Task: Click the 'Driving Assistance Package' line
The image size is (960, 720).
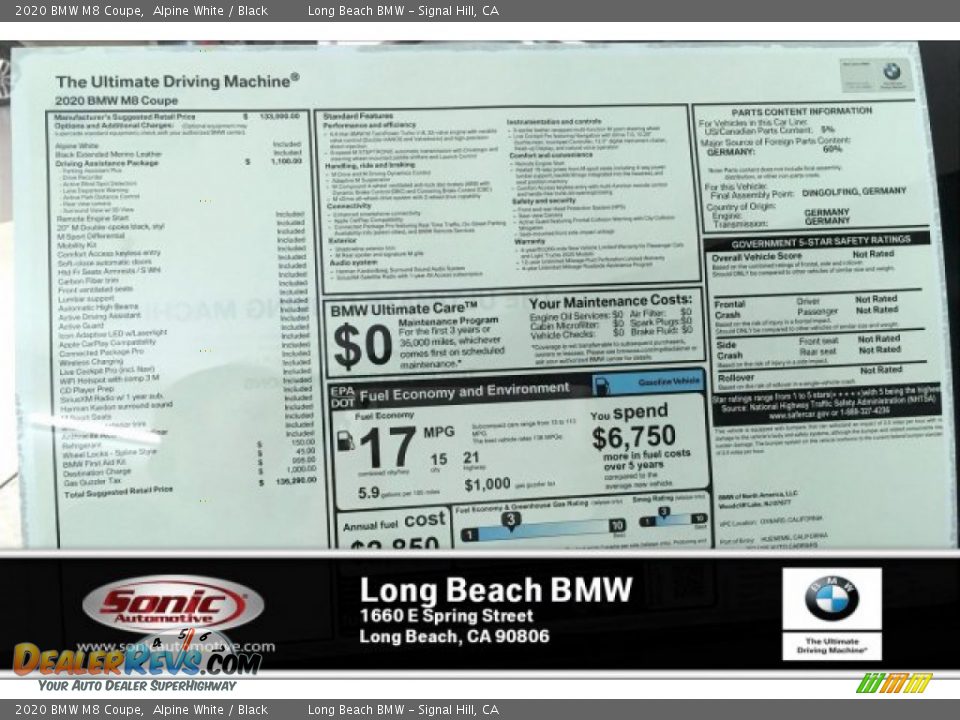Action: click(107, 163)
